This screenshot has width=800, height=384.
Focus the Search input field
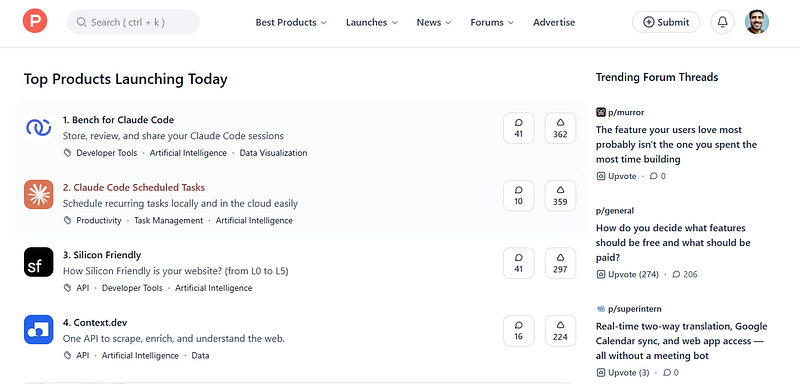pos(133,22)
